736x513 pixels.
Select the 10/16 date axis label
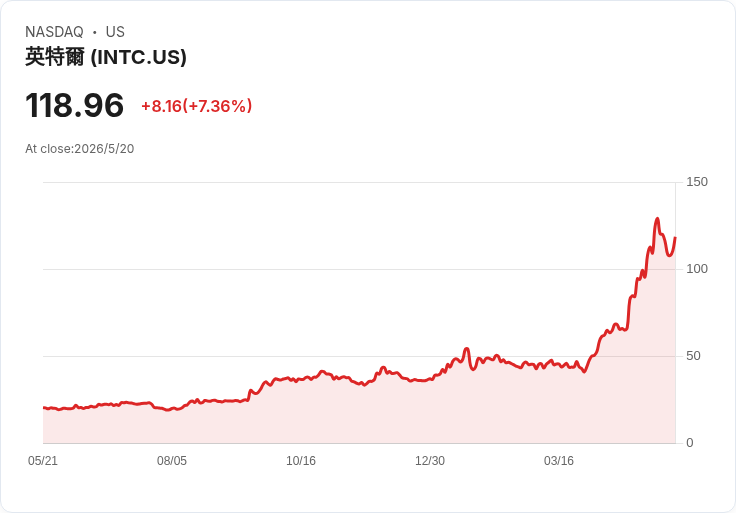tap(301, 460)
